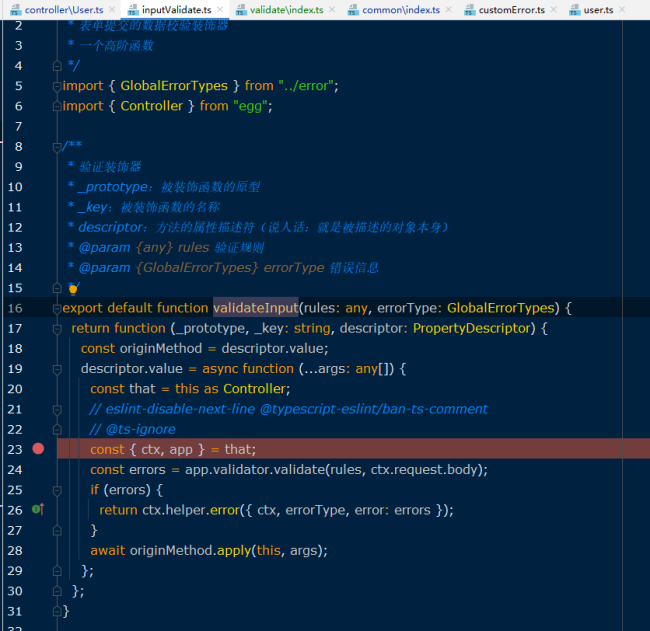
Task: Collapse the if (errors) block at line 25
Action: [x=57, y=490]
